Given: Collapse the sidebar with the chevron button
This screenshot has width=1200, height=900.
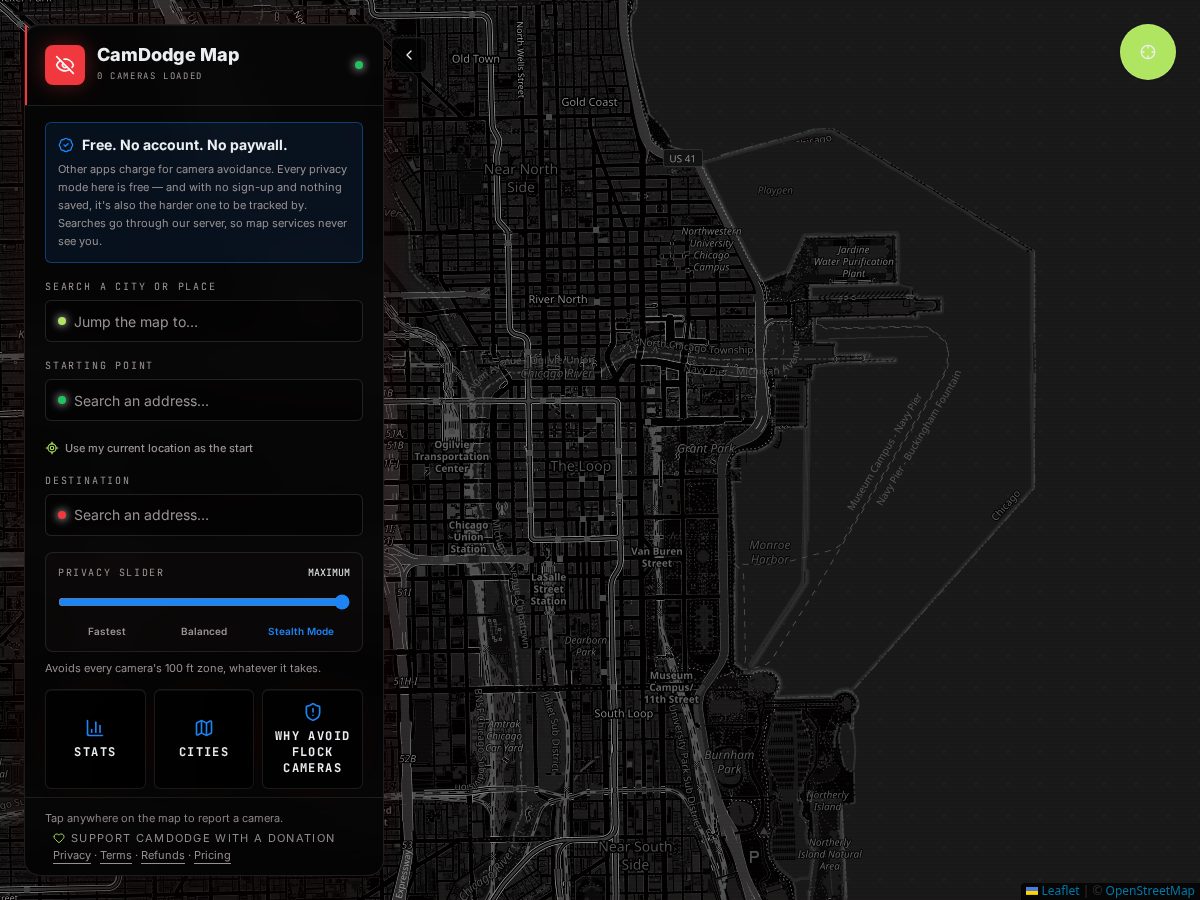Looking at the screenshot, I should pos(409,56).
